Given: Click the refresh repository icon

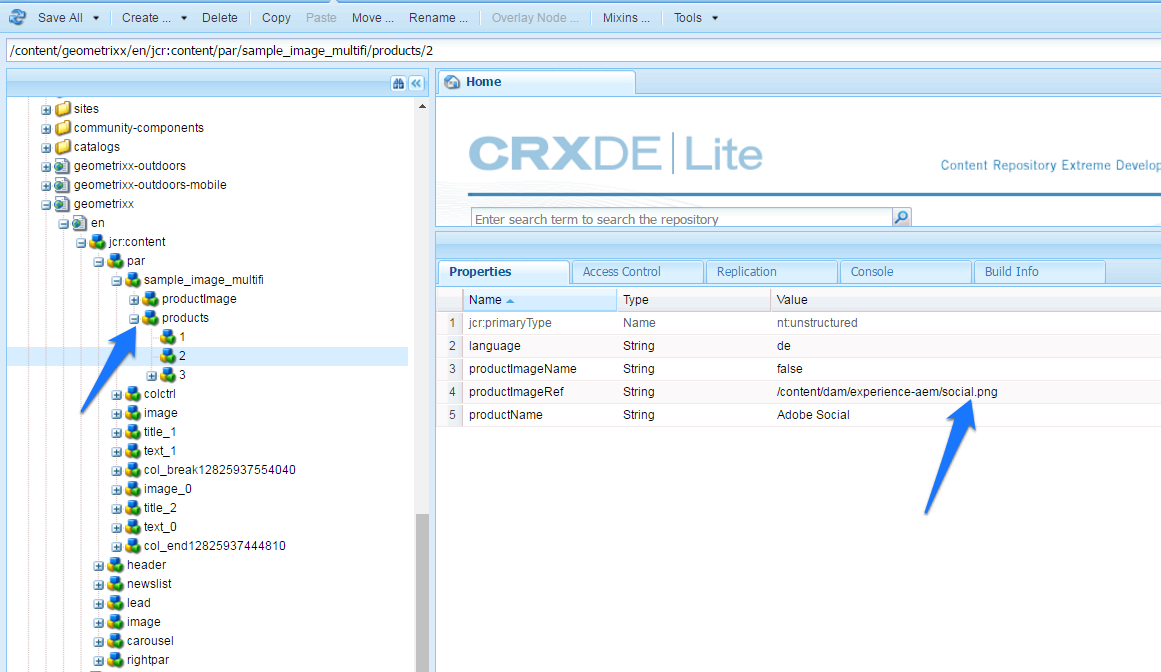Looking at the screenshot, I should [17, 17].
